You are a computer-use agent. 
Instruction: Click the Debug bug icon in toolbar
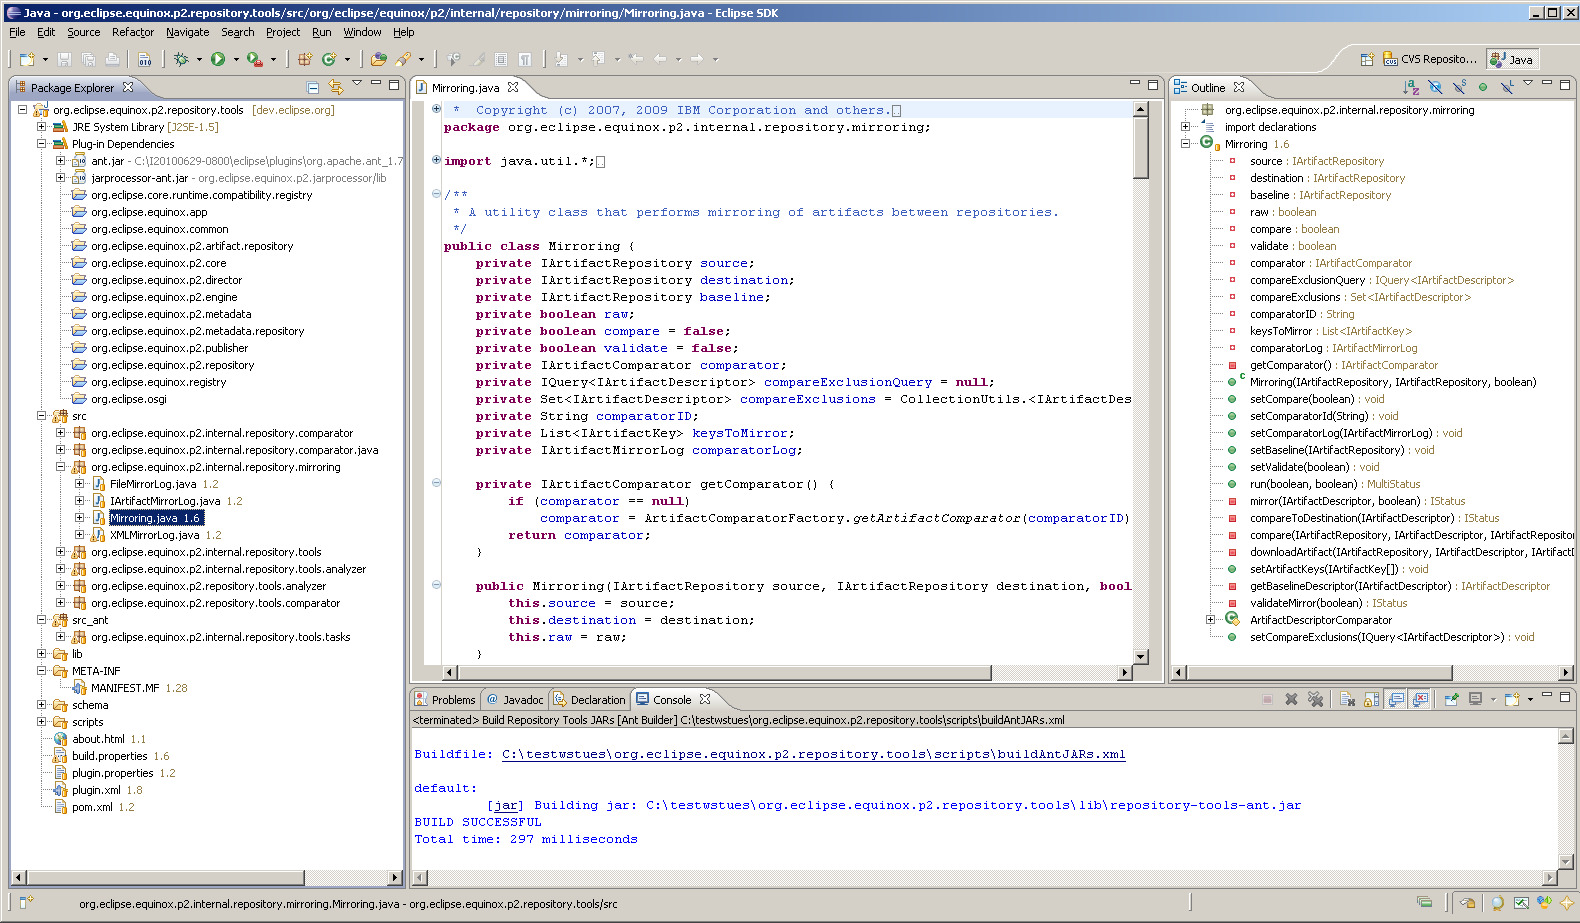(181, 59)
